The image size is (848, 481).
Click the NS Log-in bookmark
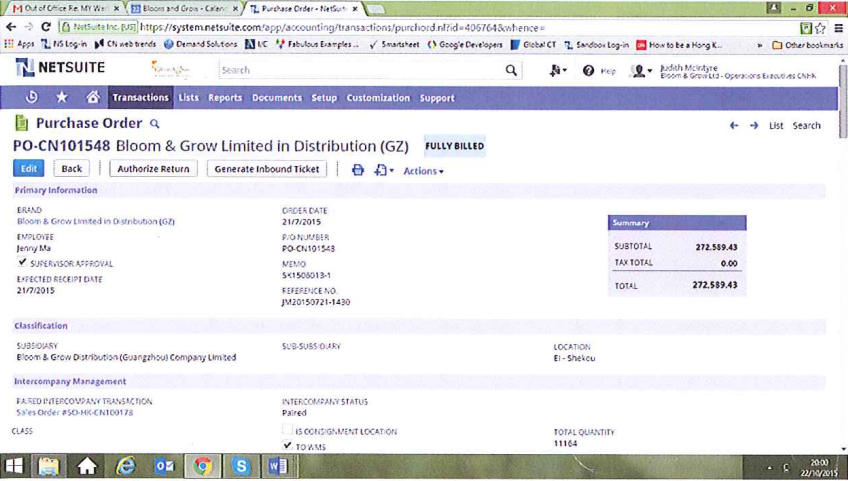point(64,44)
